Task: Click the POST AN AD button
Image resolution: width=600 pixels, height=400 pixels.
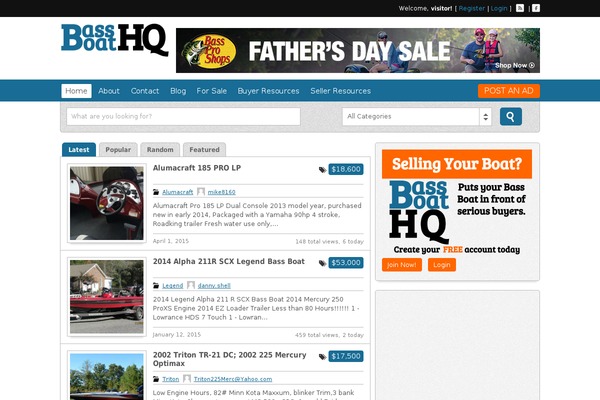Action: click(x=509, y=91)
